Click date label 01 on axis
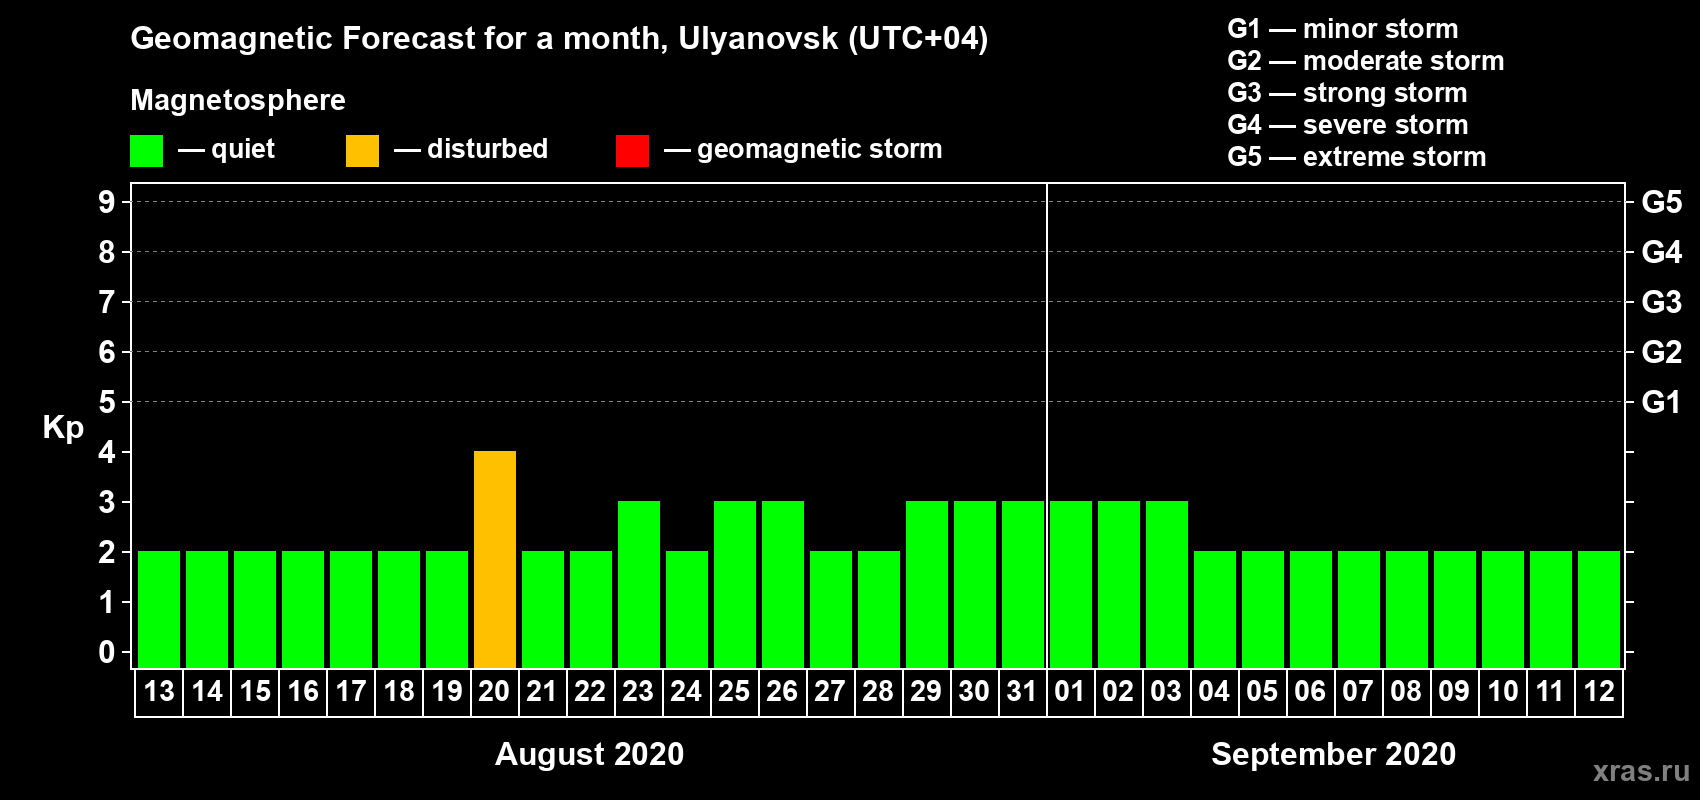 (x=1070, y=692)
